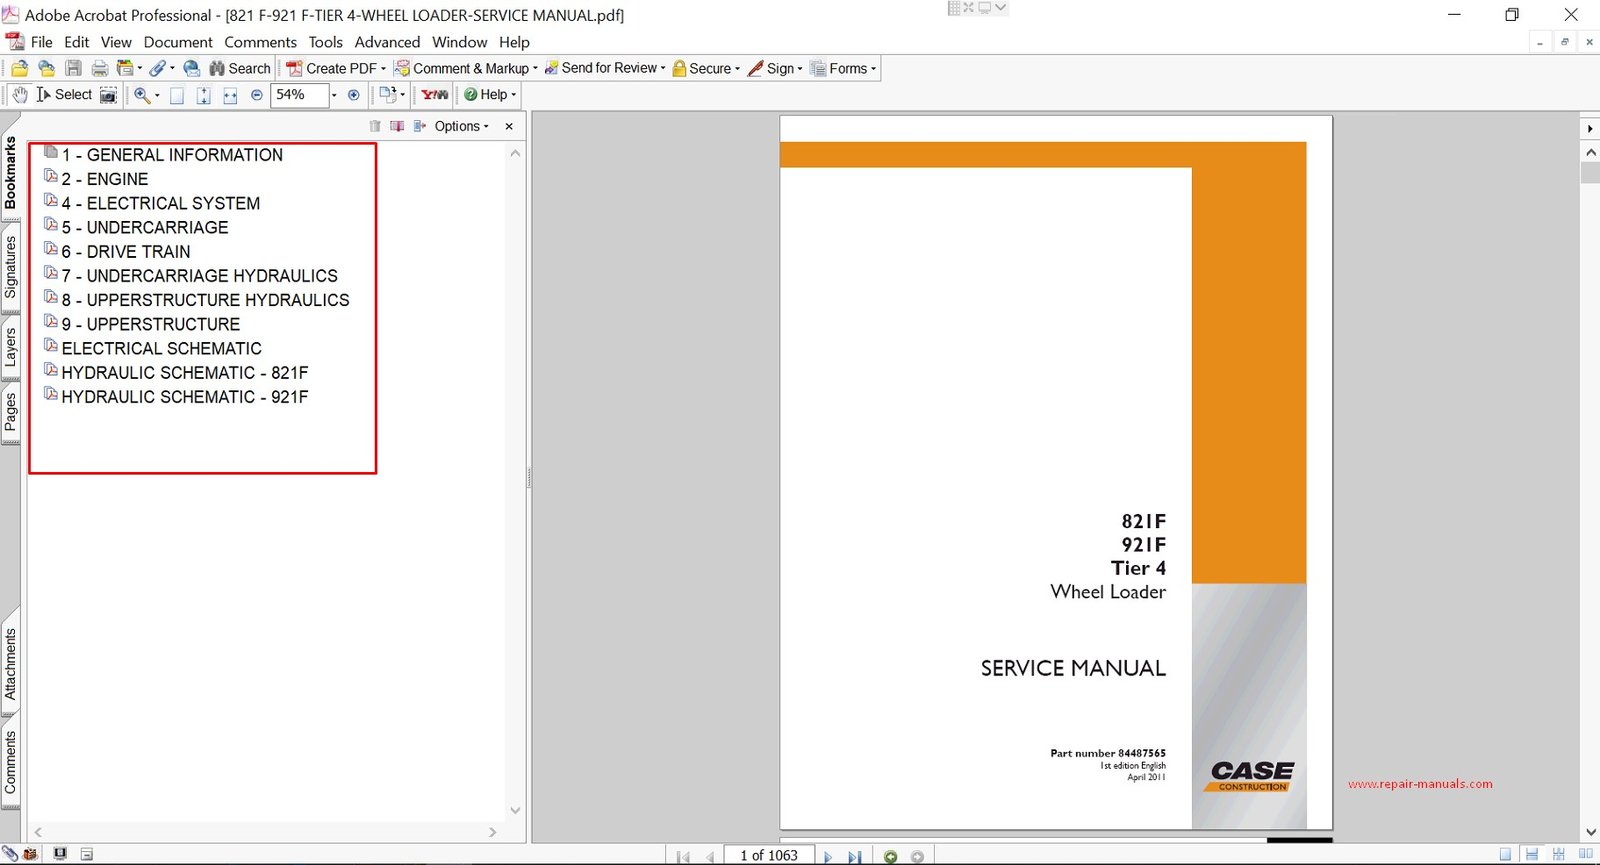Screen dimensions: 1600x865
Task: Open the zoom percentage dropdown arrow
Action: pos(334,95)
